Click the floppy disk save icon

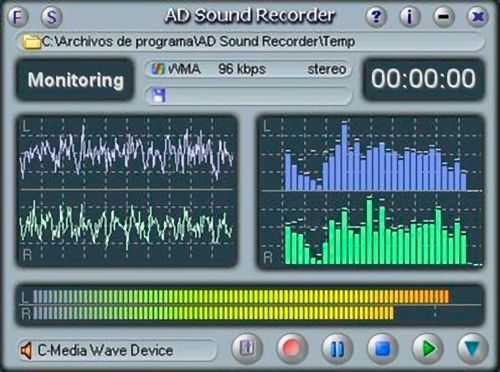(159, 96)
